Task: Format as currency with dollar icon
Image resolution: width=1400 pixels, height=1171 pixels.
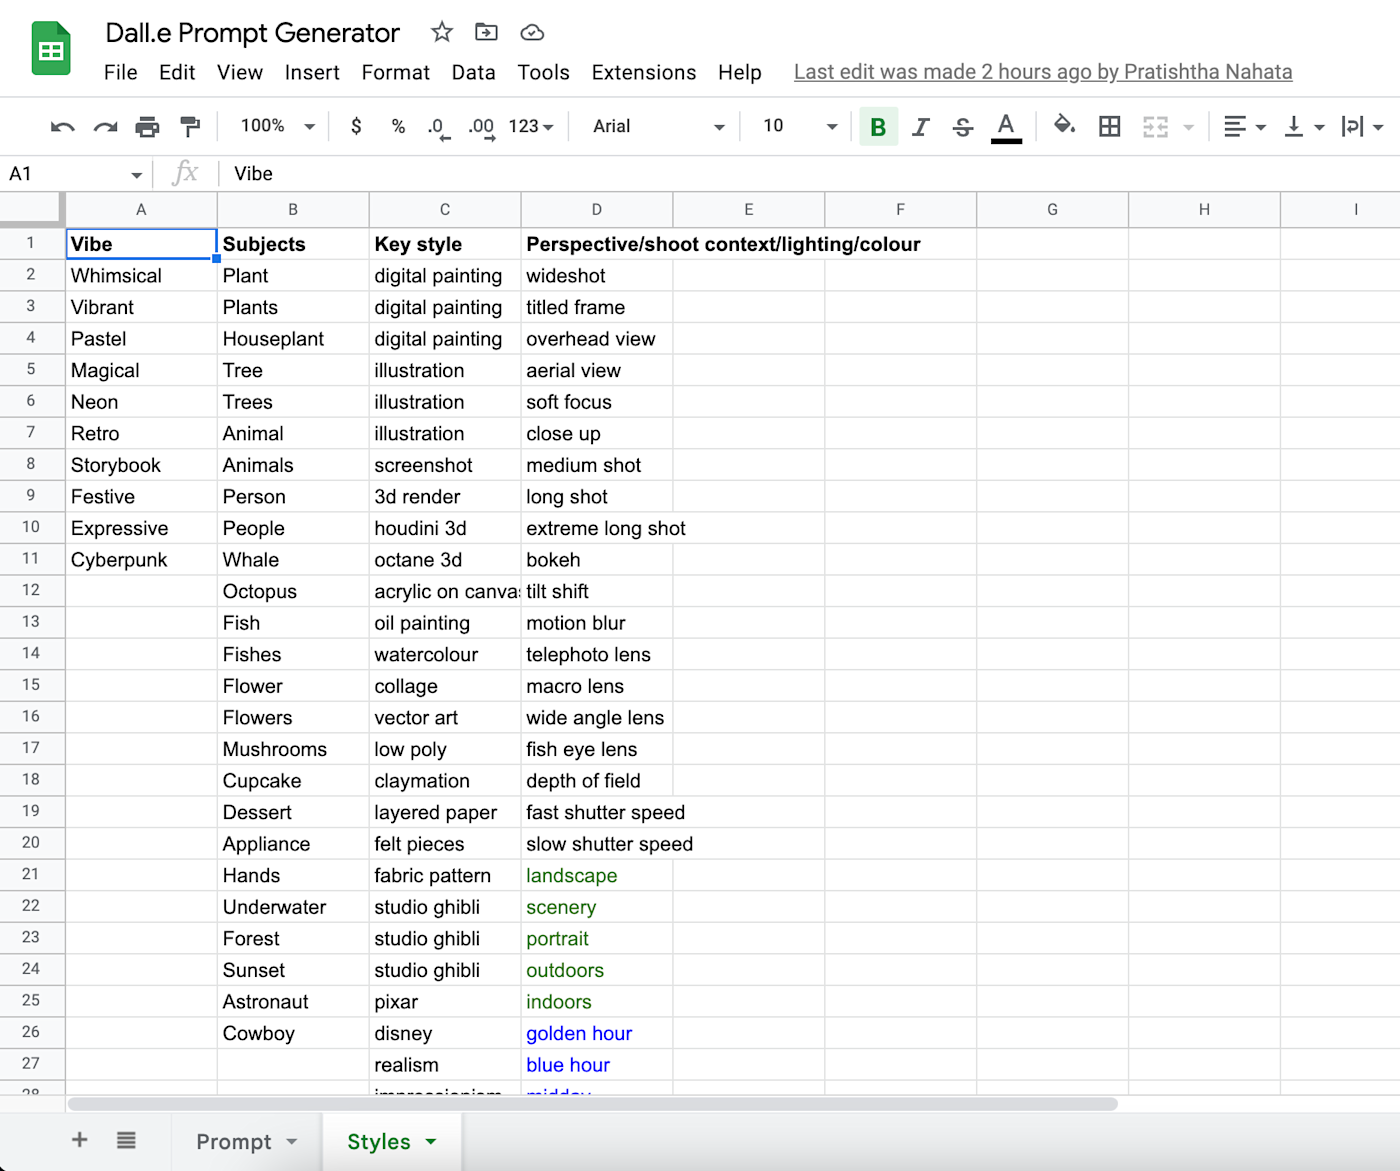Action: click(356, 126)
